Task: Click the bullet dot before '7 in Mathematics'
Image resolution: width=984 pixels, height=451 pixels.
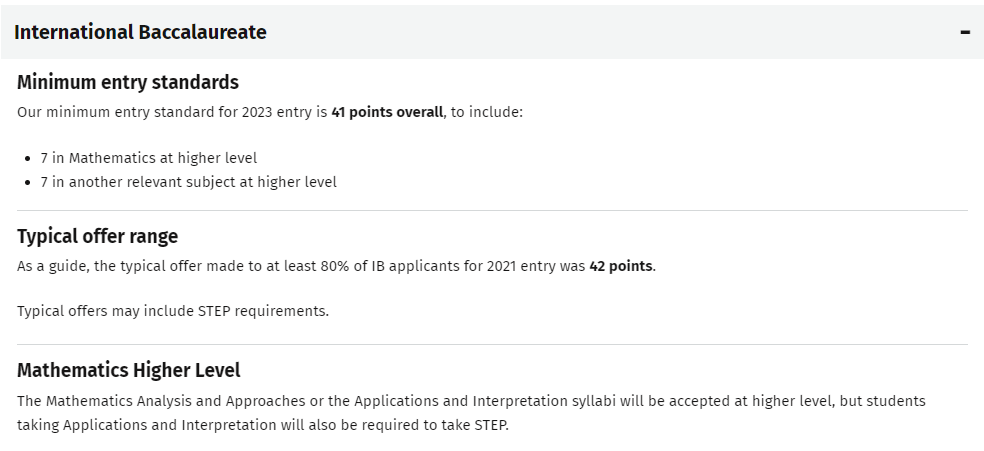Action: [28, 159]
